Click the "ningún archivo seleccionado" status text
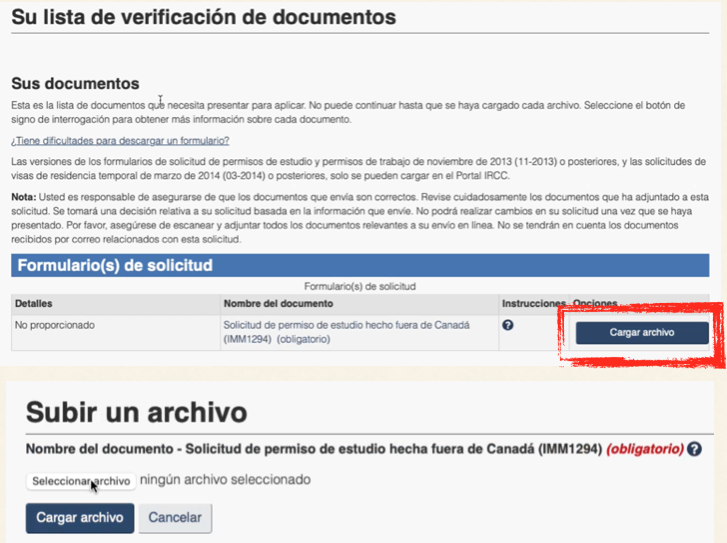727x543 pixels. (x=225, y=480)
